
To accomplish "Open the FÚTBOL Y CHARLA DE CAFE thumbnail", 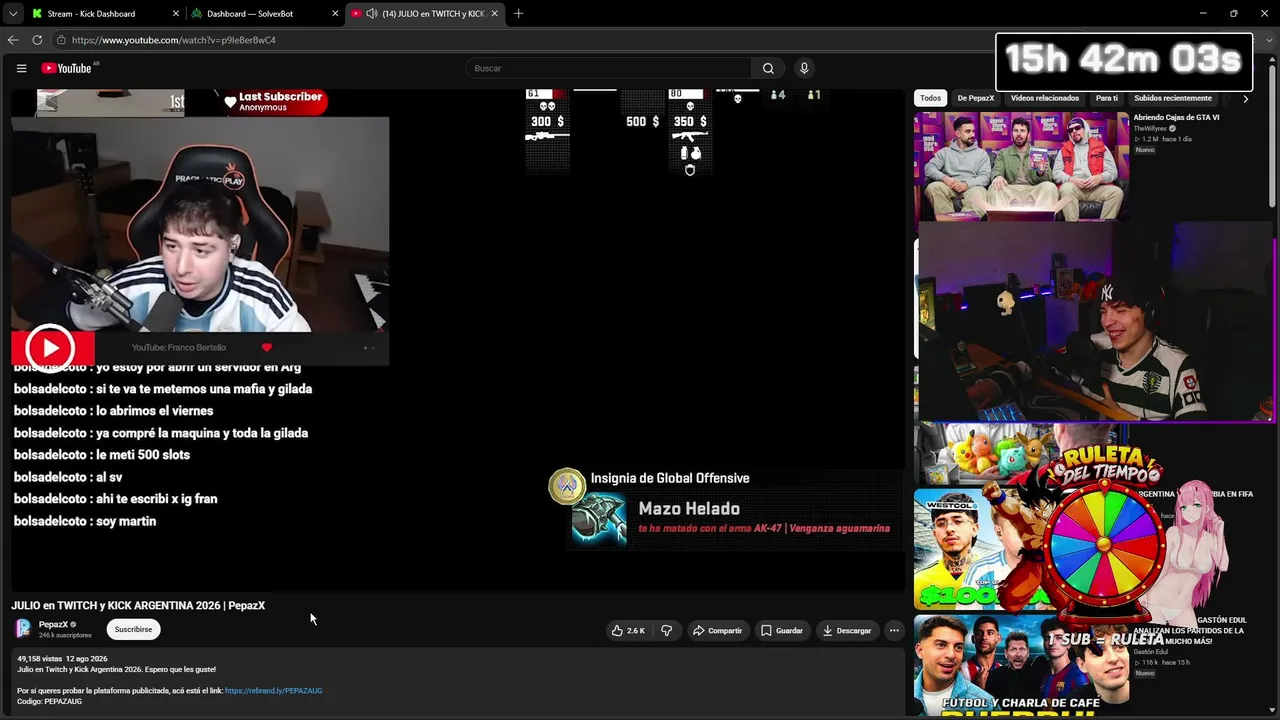I will [1021, 667].
